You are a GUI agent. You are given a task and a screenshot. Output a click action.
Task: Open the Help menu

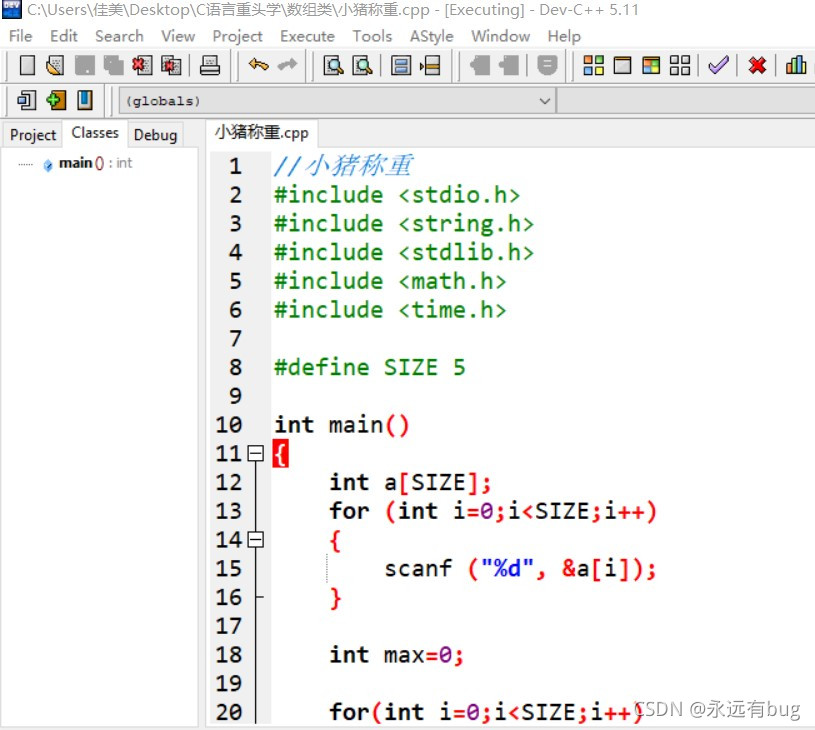click(x=564, y=36)
